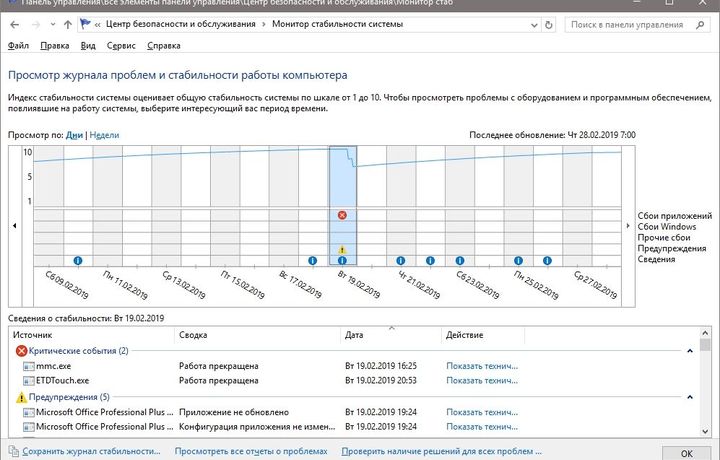
Task: Click Просмотреть все отчеты о проблемах
Action: (x=251, y=451)
